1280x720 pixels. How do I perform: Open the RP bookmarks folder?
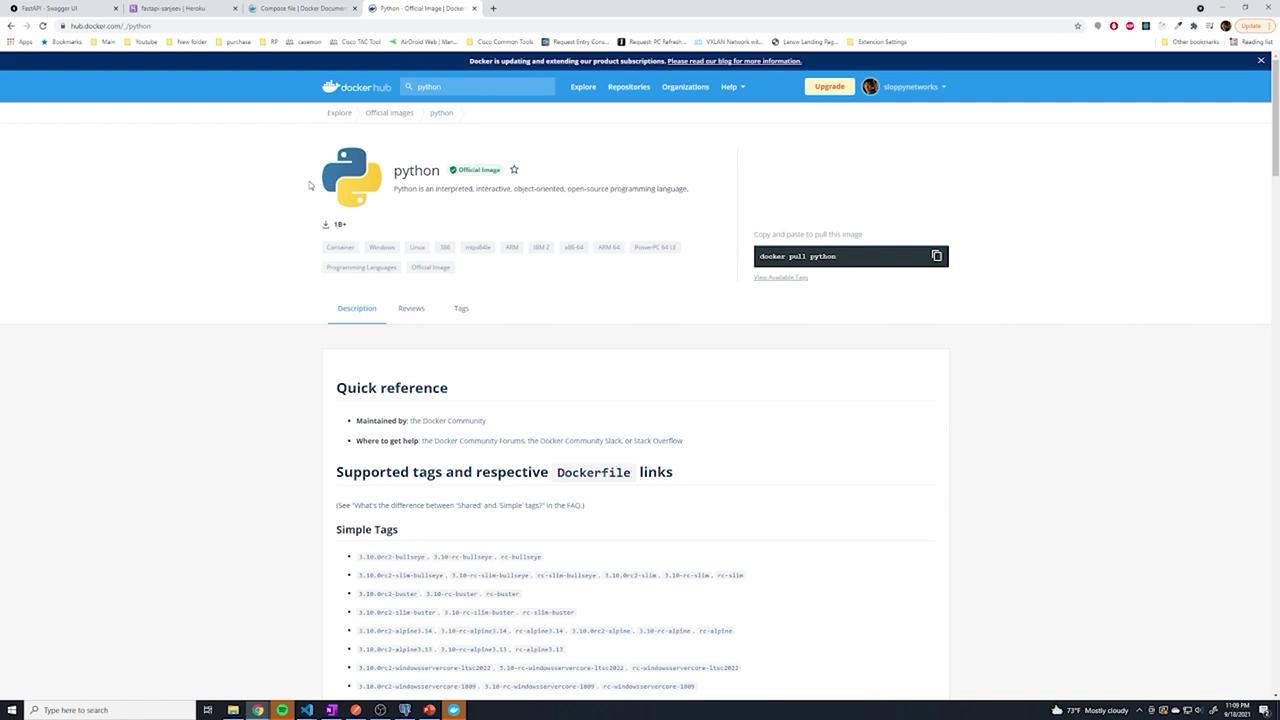(268, 42)
